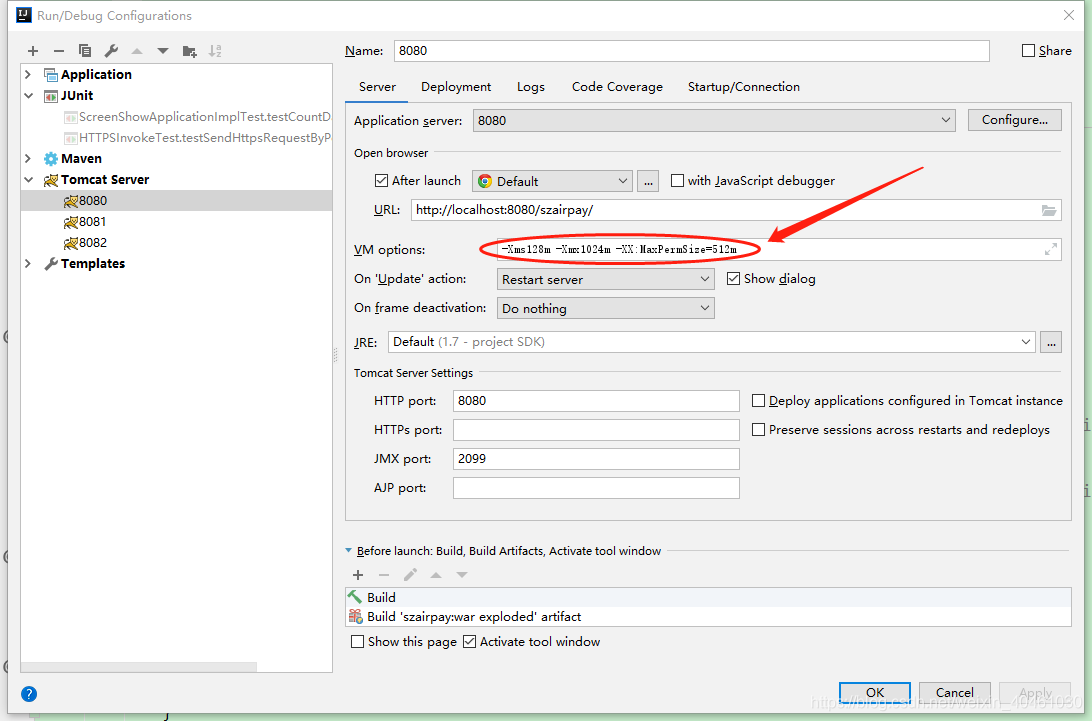Select Build 'szairpay:war exploded' artifact task

pyautogui.click(x=708, y=617)
